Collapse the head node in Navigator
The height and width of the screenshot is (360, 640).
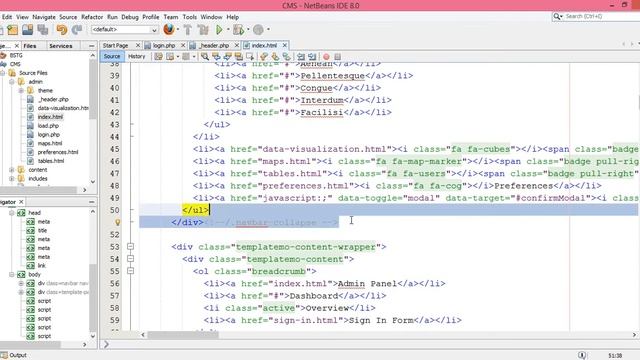[12, 213]
